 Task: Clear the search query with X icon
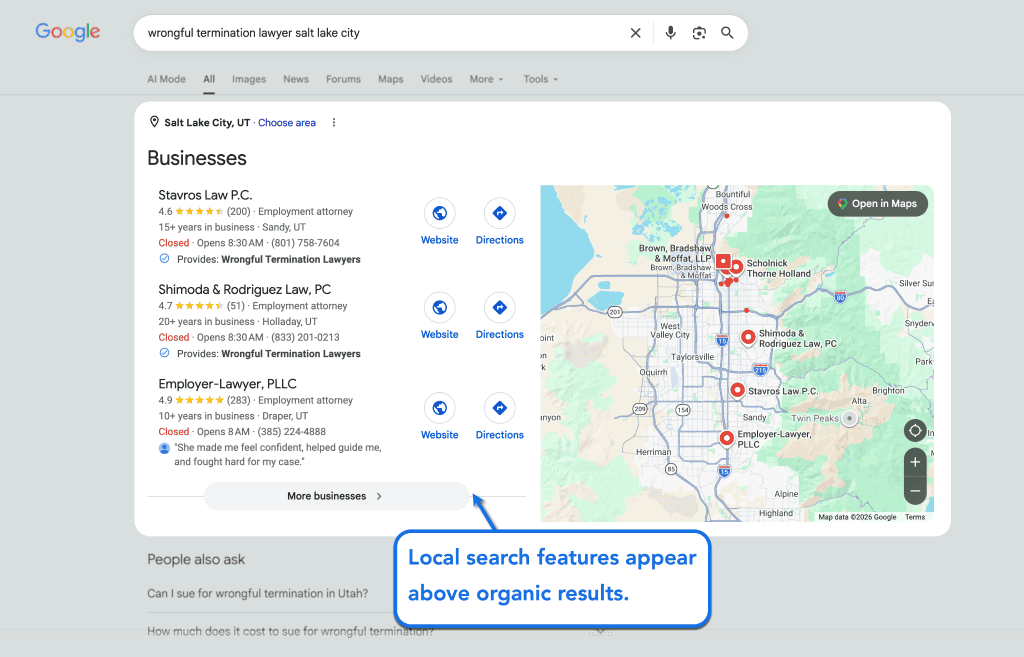pos(635,33)
